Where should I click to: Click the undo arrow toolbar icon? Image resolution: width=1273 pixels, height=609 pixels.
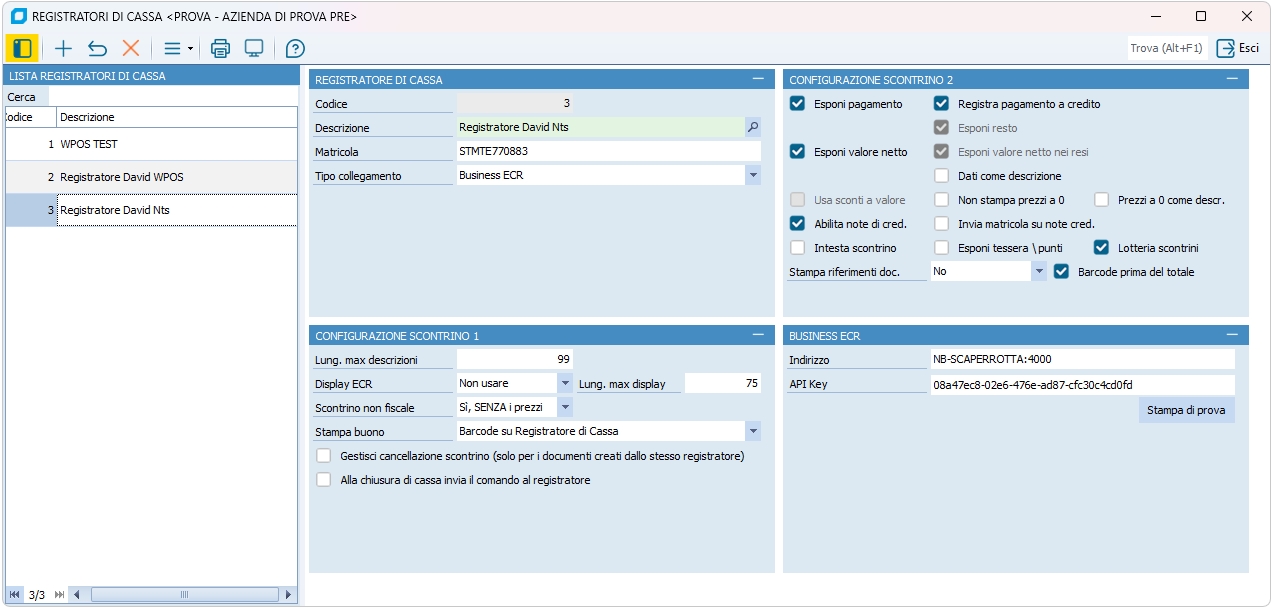point(97,48)
